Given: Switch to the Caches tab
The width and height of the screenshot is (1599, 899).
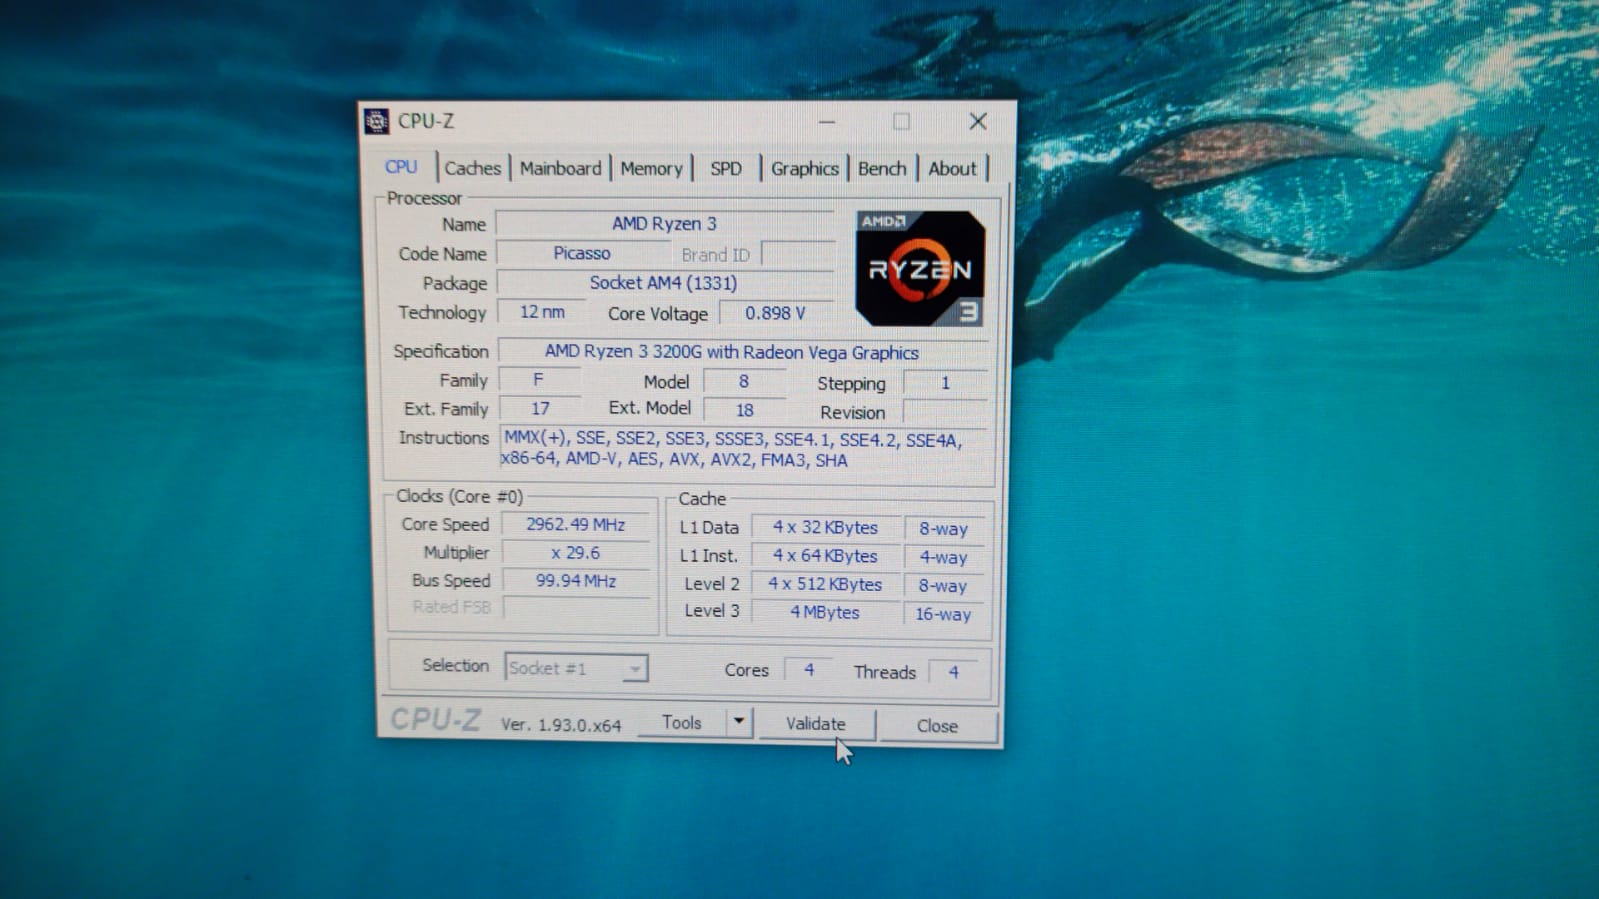Looking at the screenshot, I should pos(472,168).
